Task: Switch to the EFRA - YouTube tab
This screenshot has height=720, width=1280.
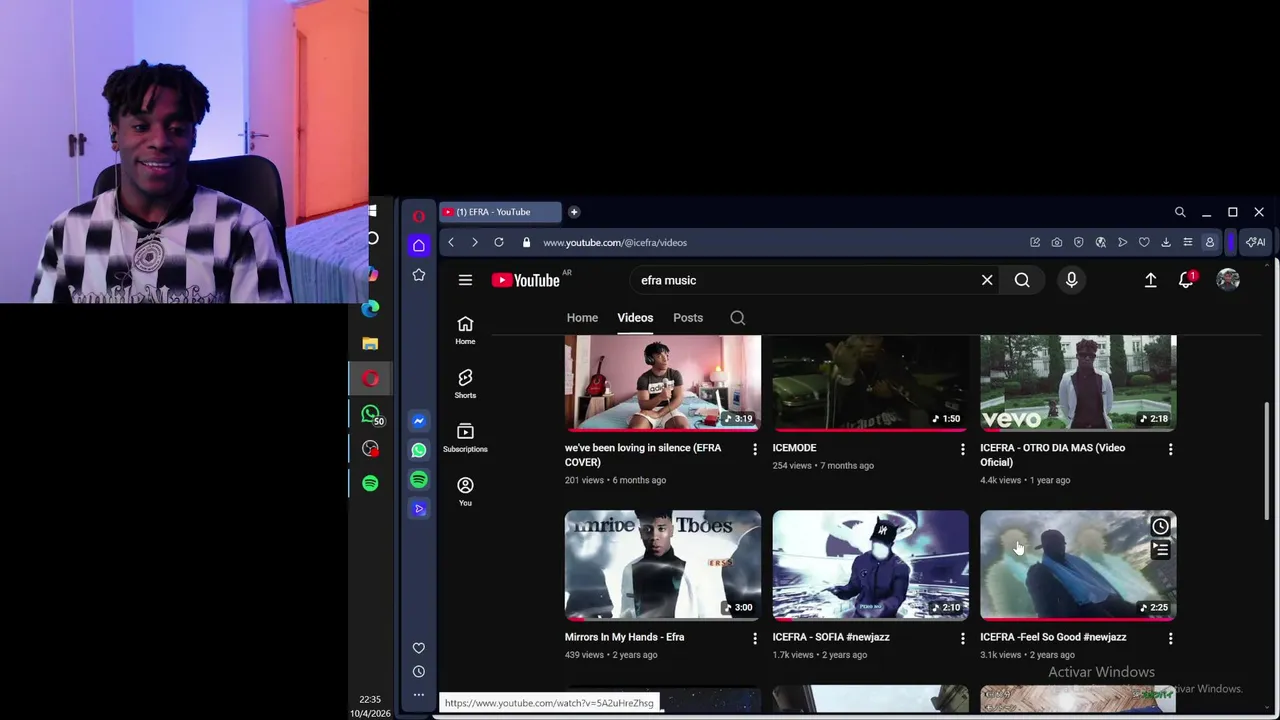Action: (500, 212)
